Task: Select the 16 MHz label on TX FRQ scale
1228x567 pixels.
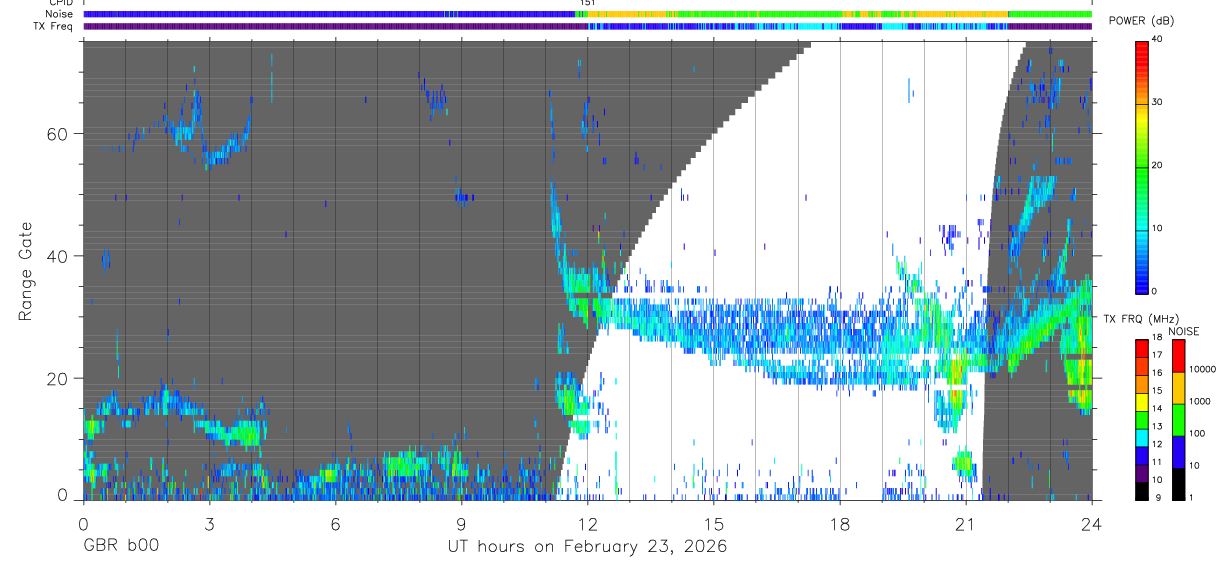Action: point(1157,372)
